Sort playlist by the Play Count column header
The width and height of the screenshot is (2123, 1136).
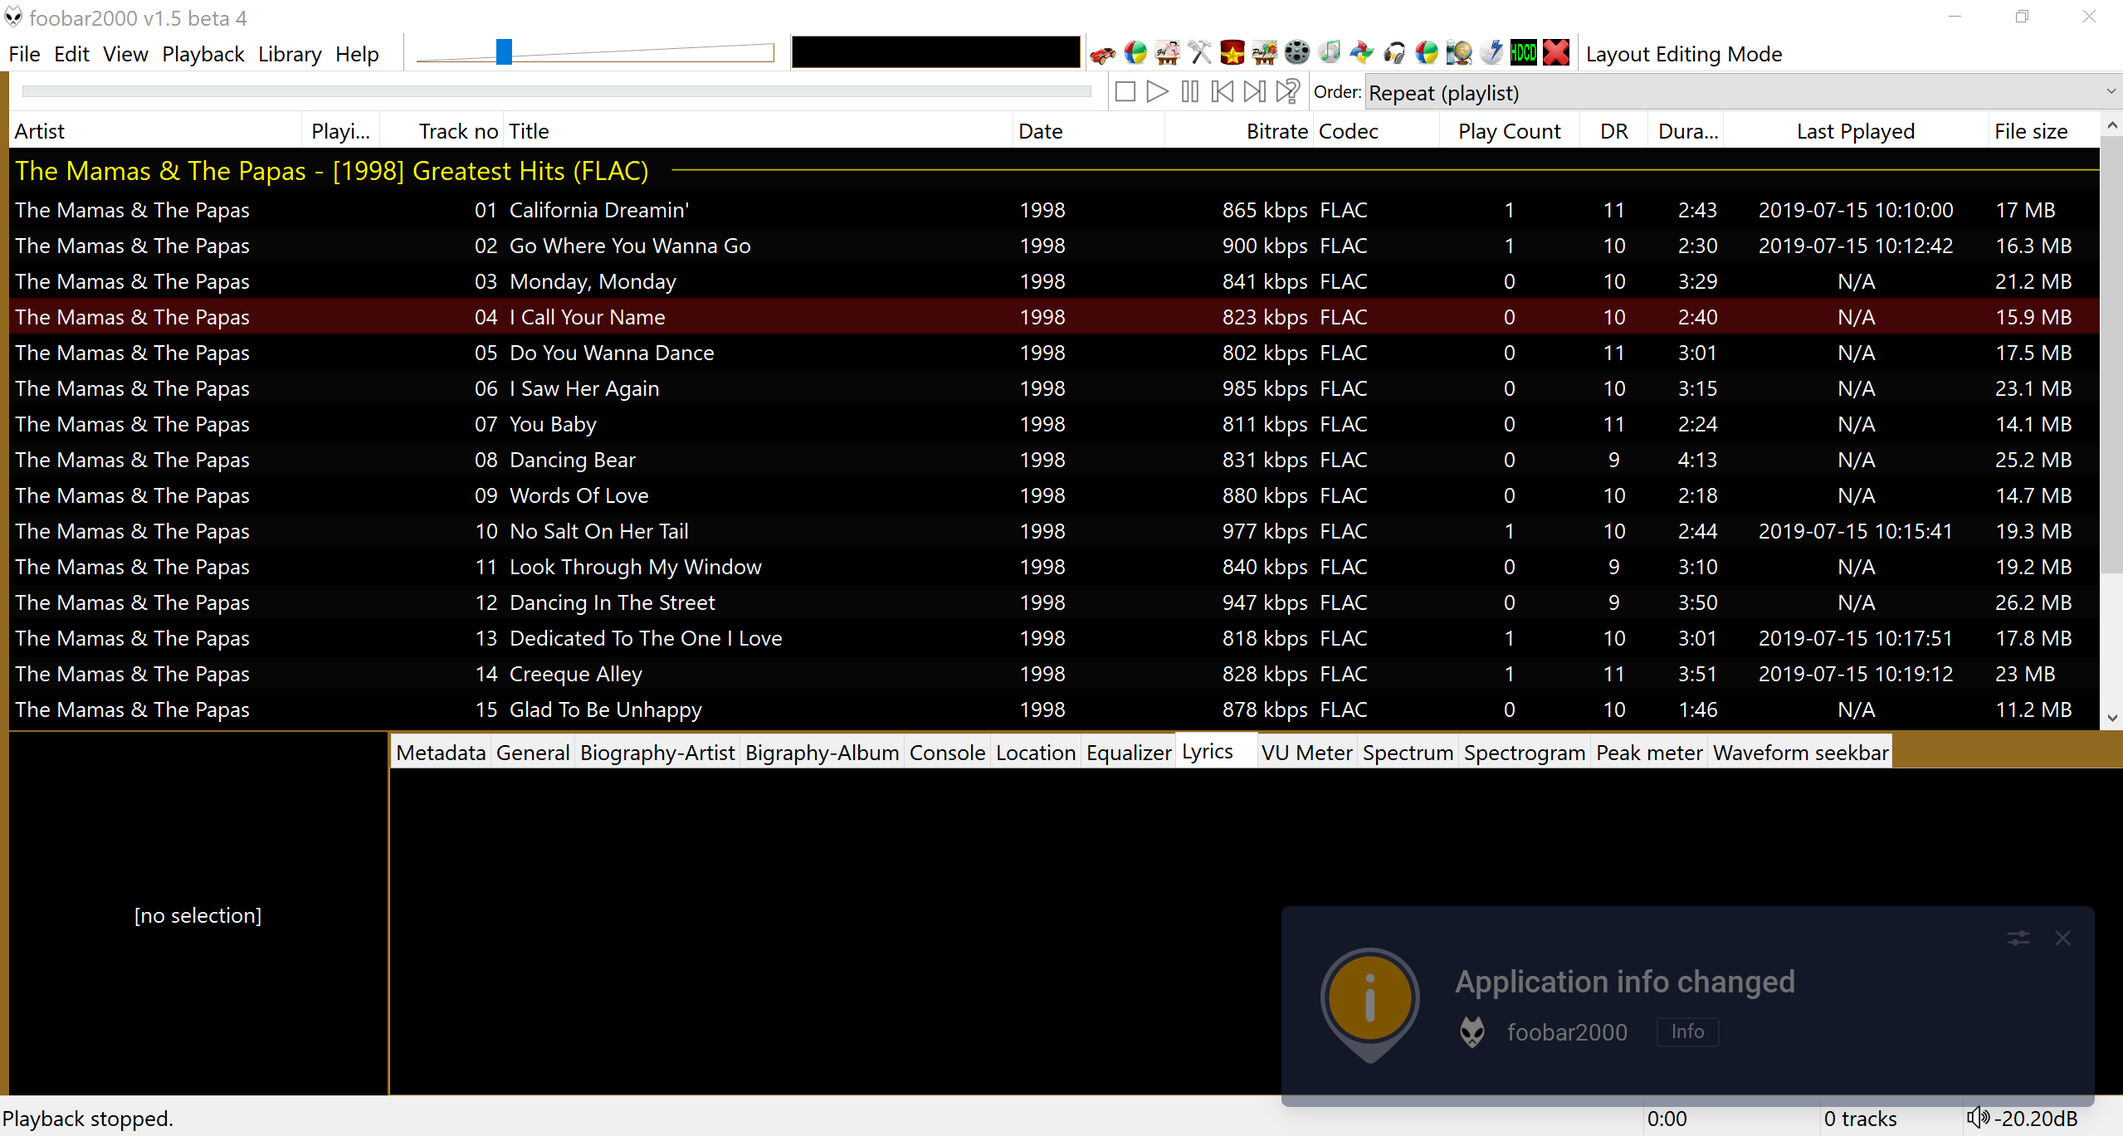(x=1509, y=131)
